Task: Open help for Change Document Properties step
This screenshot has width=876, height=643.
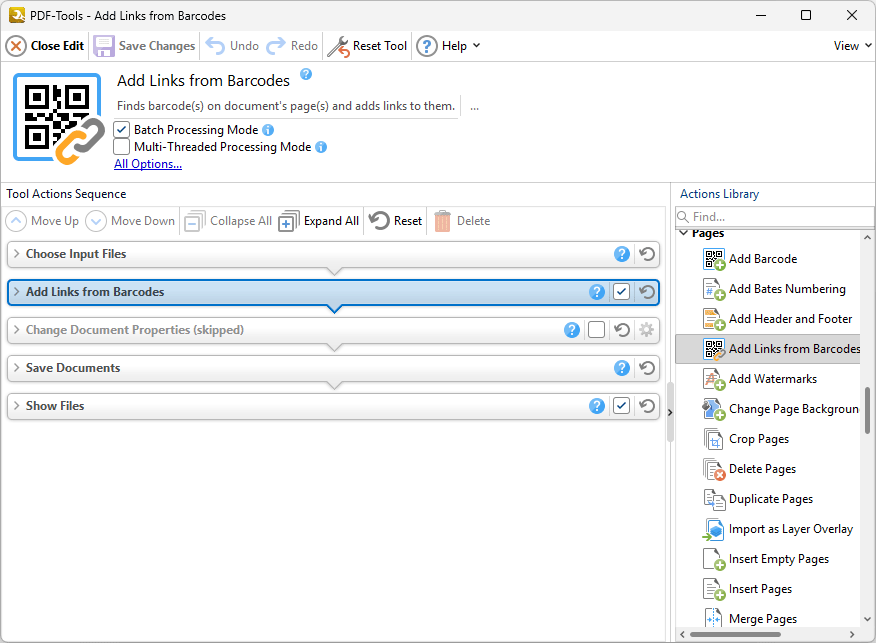Action: tap(572, 330)
